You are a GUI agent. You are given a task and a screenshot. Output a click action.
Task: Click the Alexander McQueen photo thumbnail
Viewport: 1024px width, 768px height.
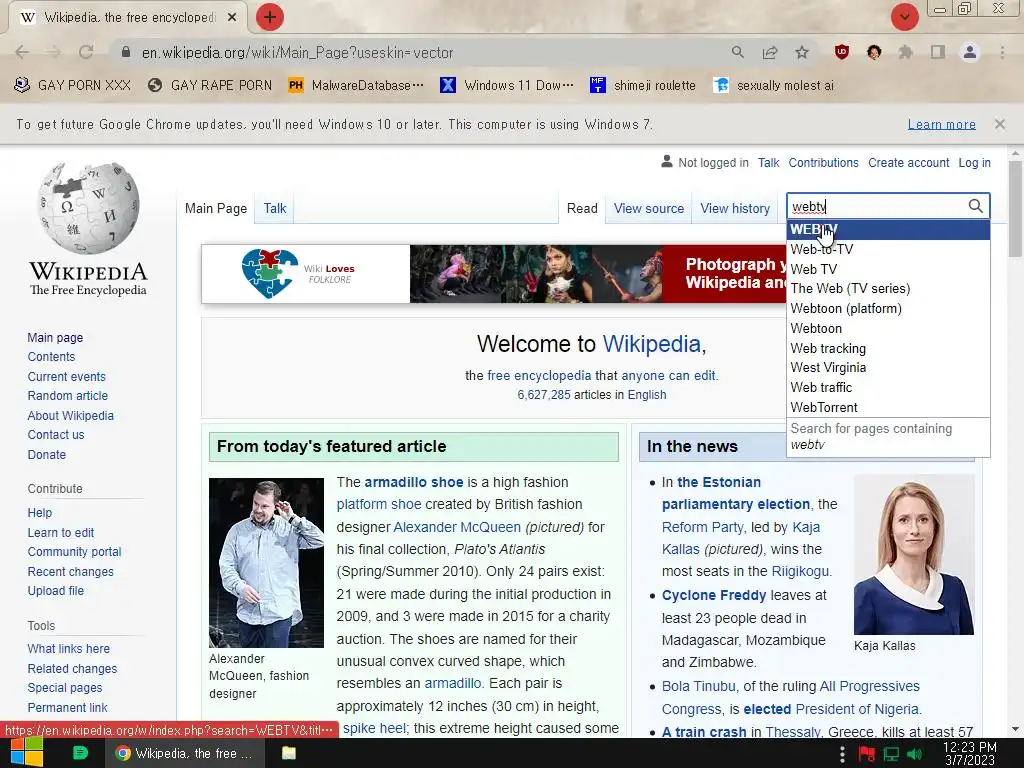click(x=266, y=563)
